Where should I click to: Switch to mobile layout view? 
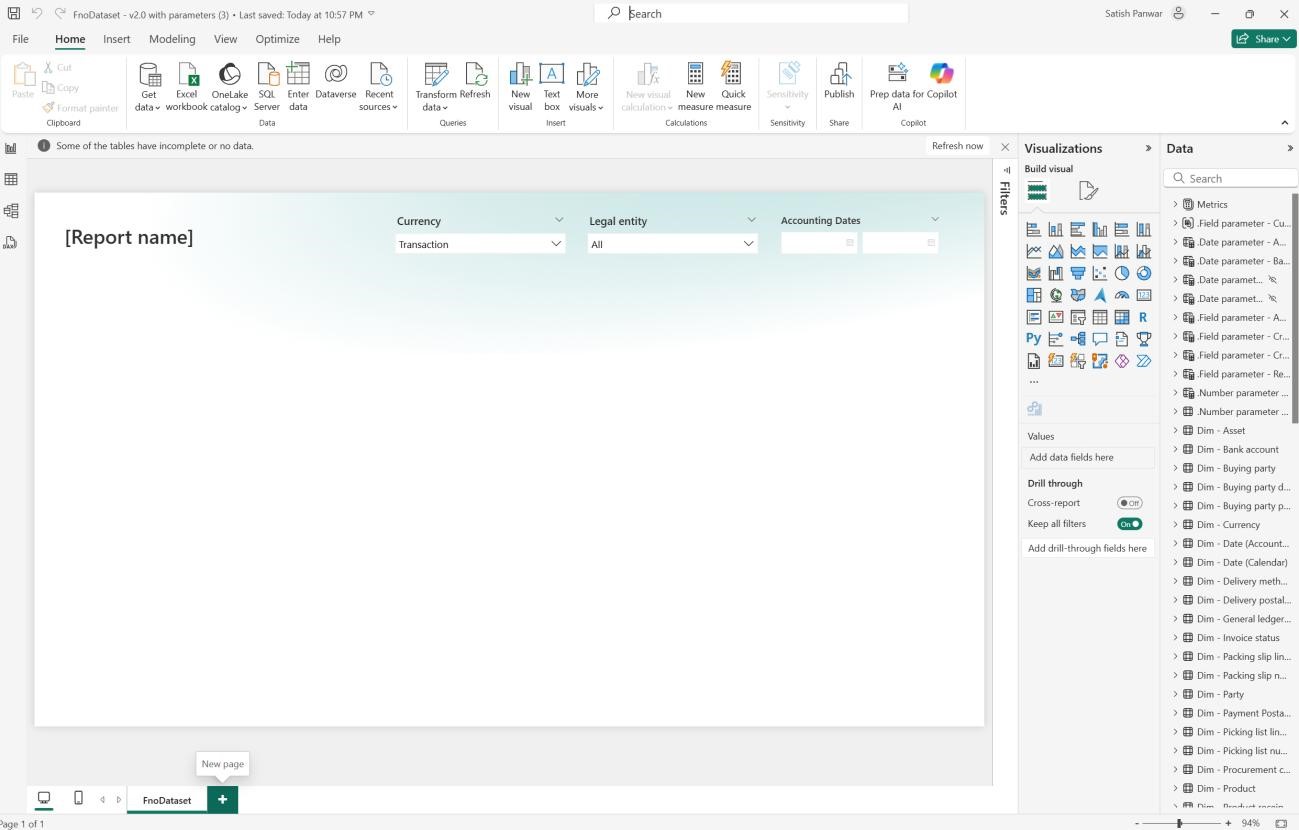pos(79,799)
